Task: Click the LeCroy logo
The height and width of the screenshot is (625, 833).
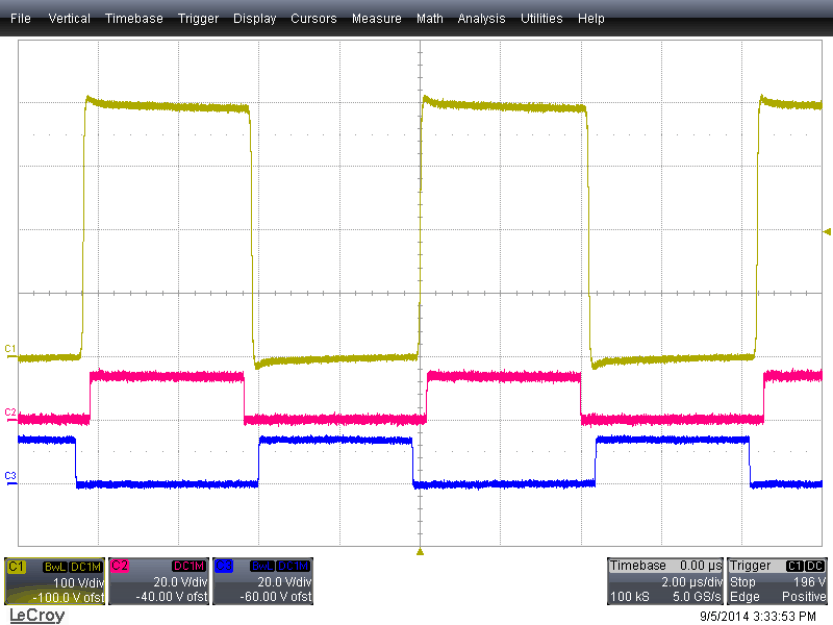Action: [36, 615]
